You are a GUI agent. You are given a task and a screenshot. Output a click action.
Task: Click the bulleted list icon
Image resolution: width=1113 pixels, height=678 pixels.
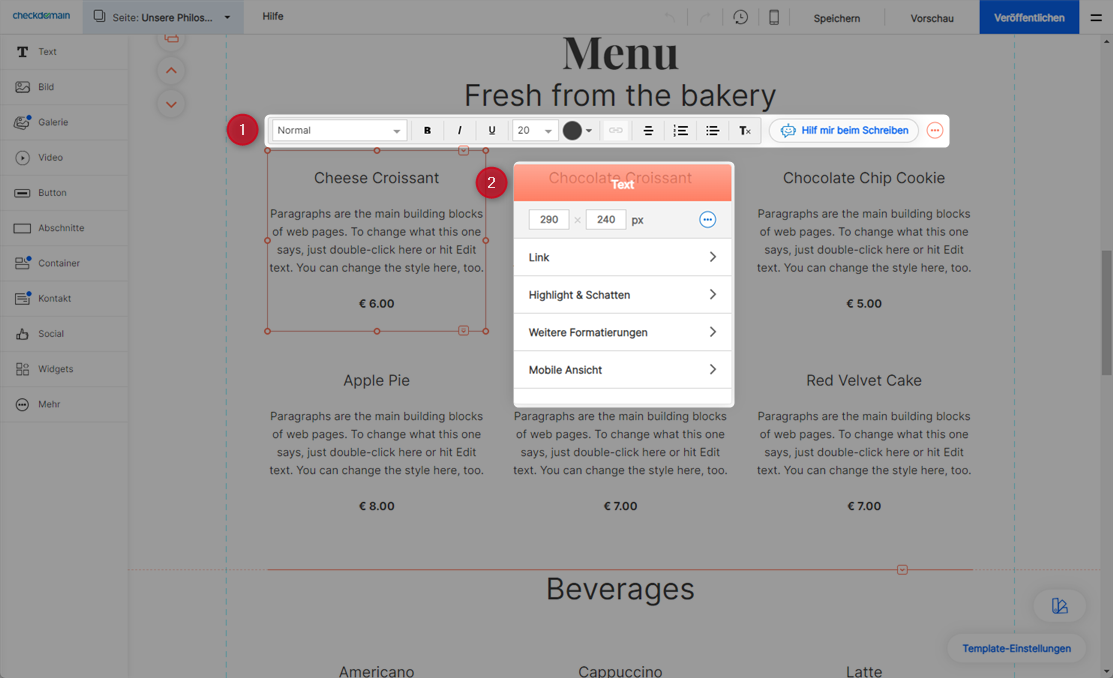point(712,131)
